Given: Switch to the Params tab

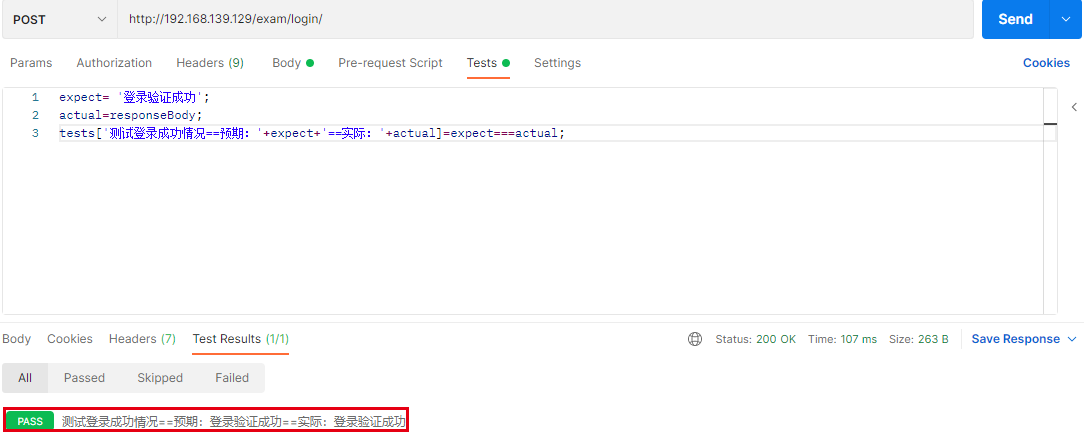Looking at the screenshot, I should pyautogui.click(x=30, y=63).
